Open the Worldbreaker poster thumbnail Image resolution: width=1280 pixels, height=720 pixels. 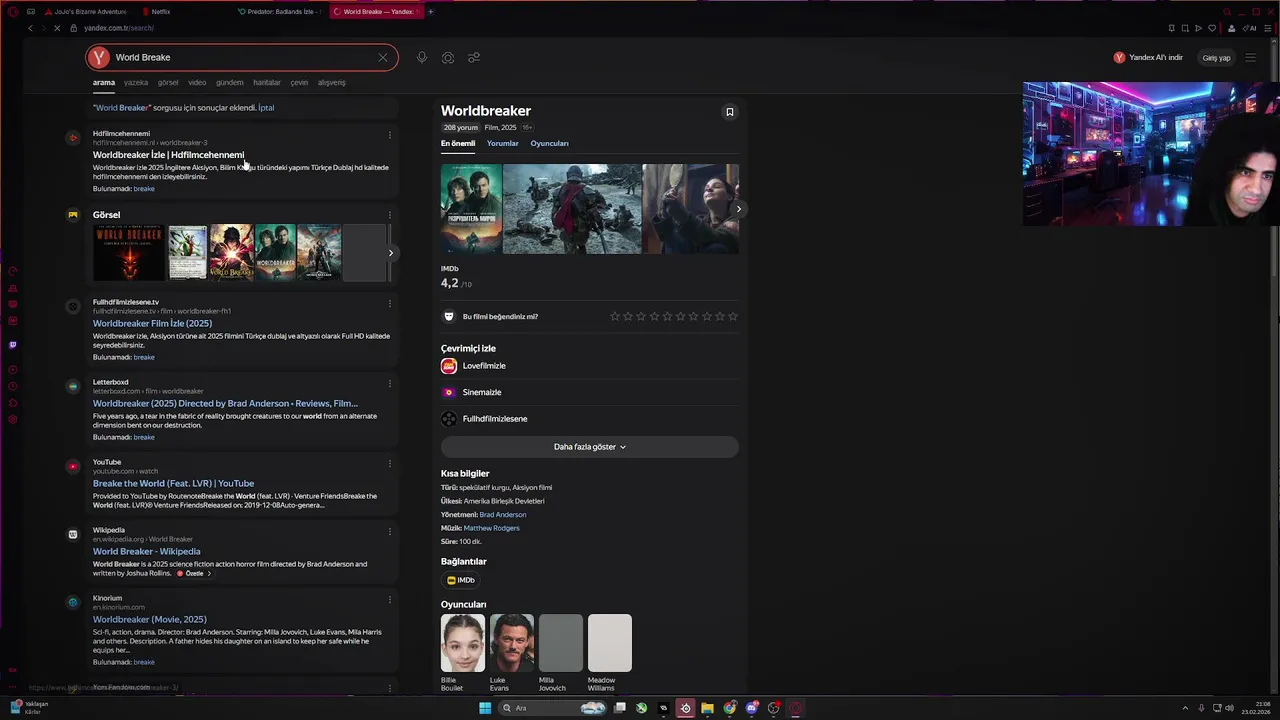click(471, 209)
